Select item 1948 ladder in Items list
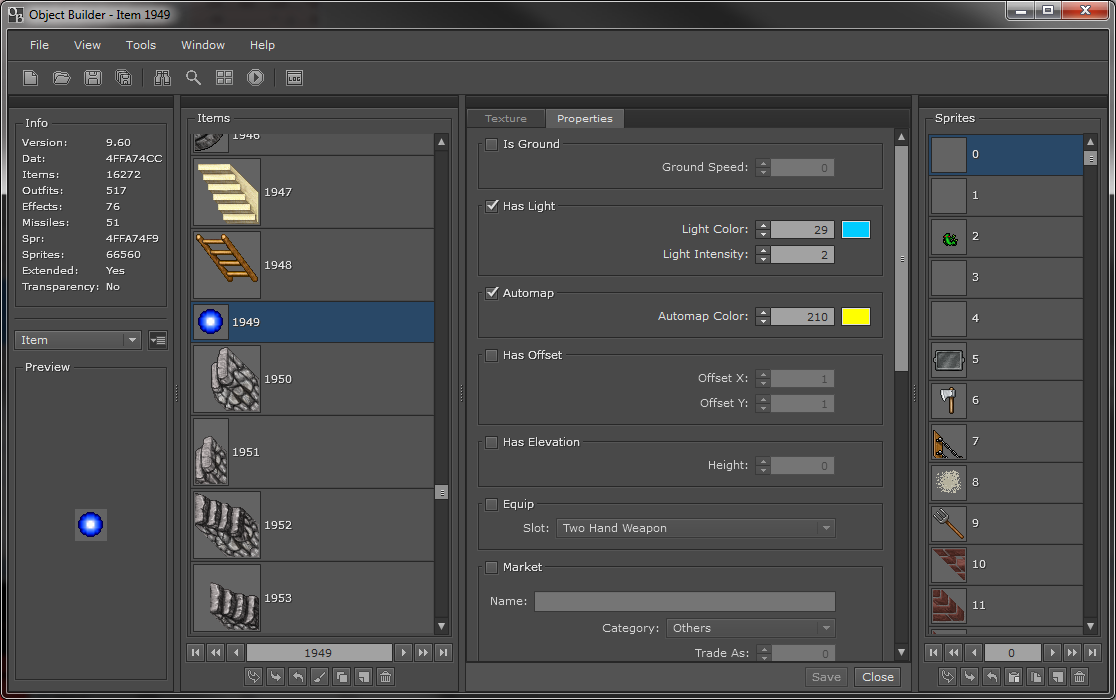1116x700 pixels. (x=313, y=265)
